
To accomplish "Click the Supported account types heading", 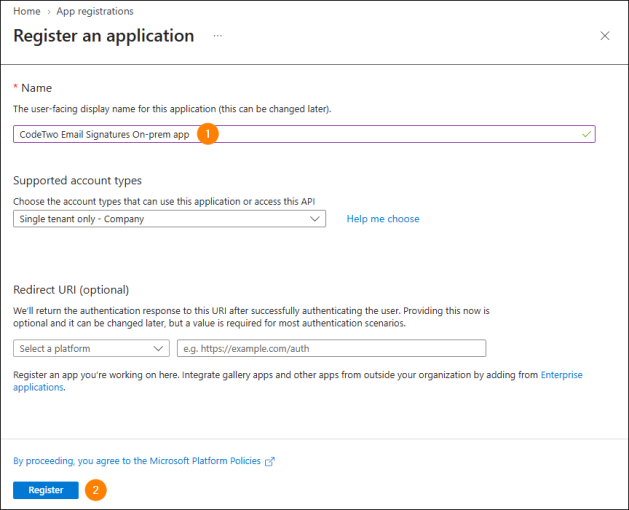I will 77,181.
